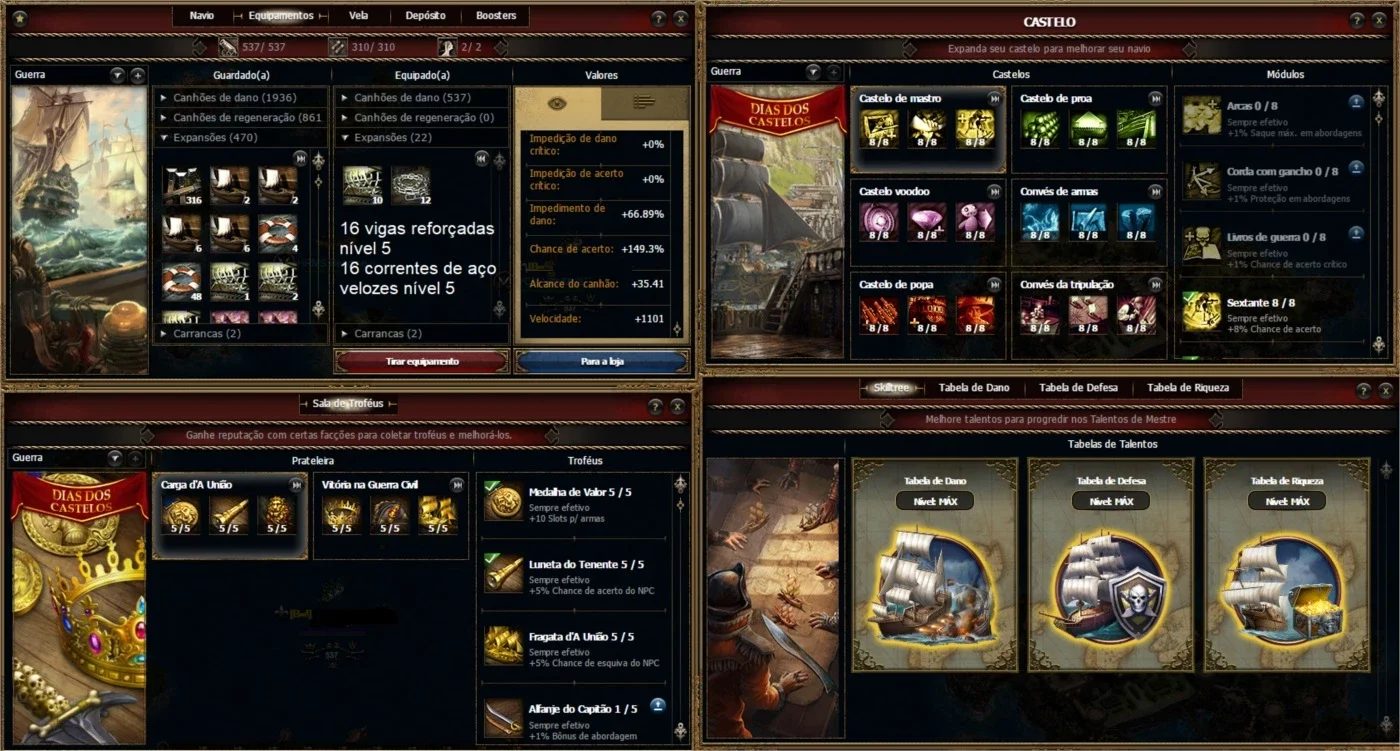
Task: Click the Para a loja button
Action: (x=602, y=361)
